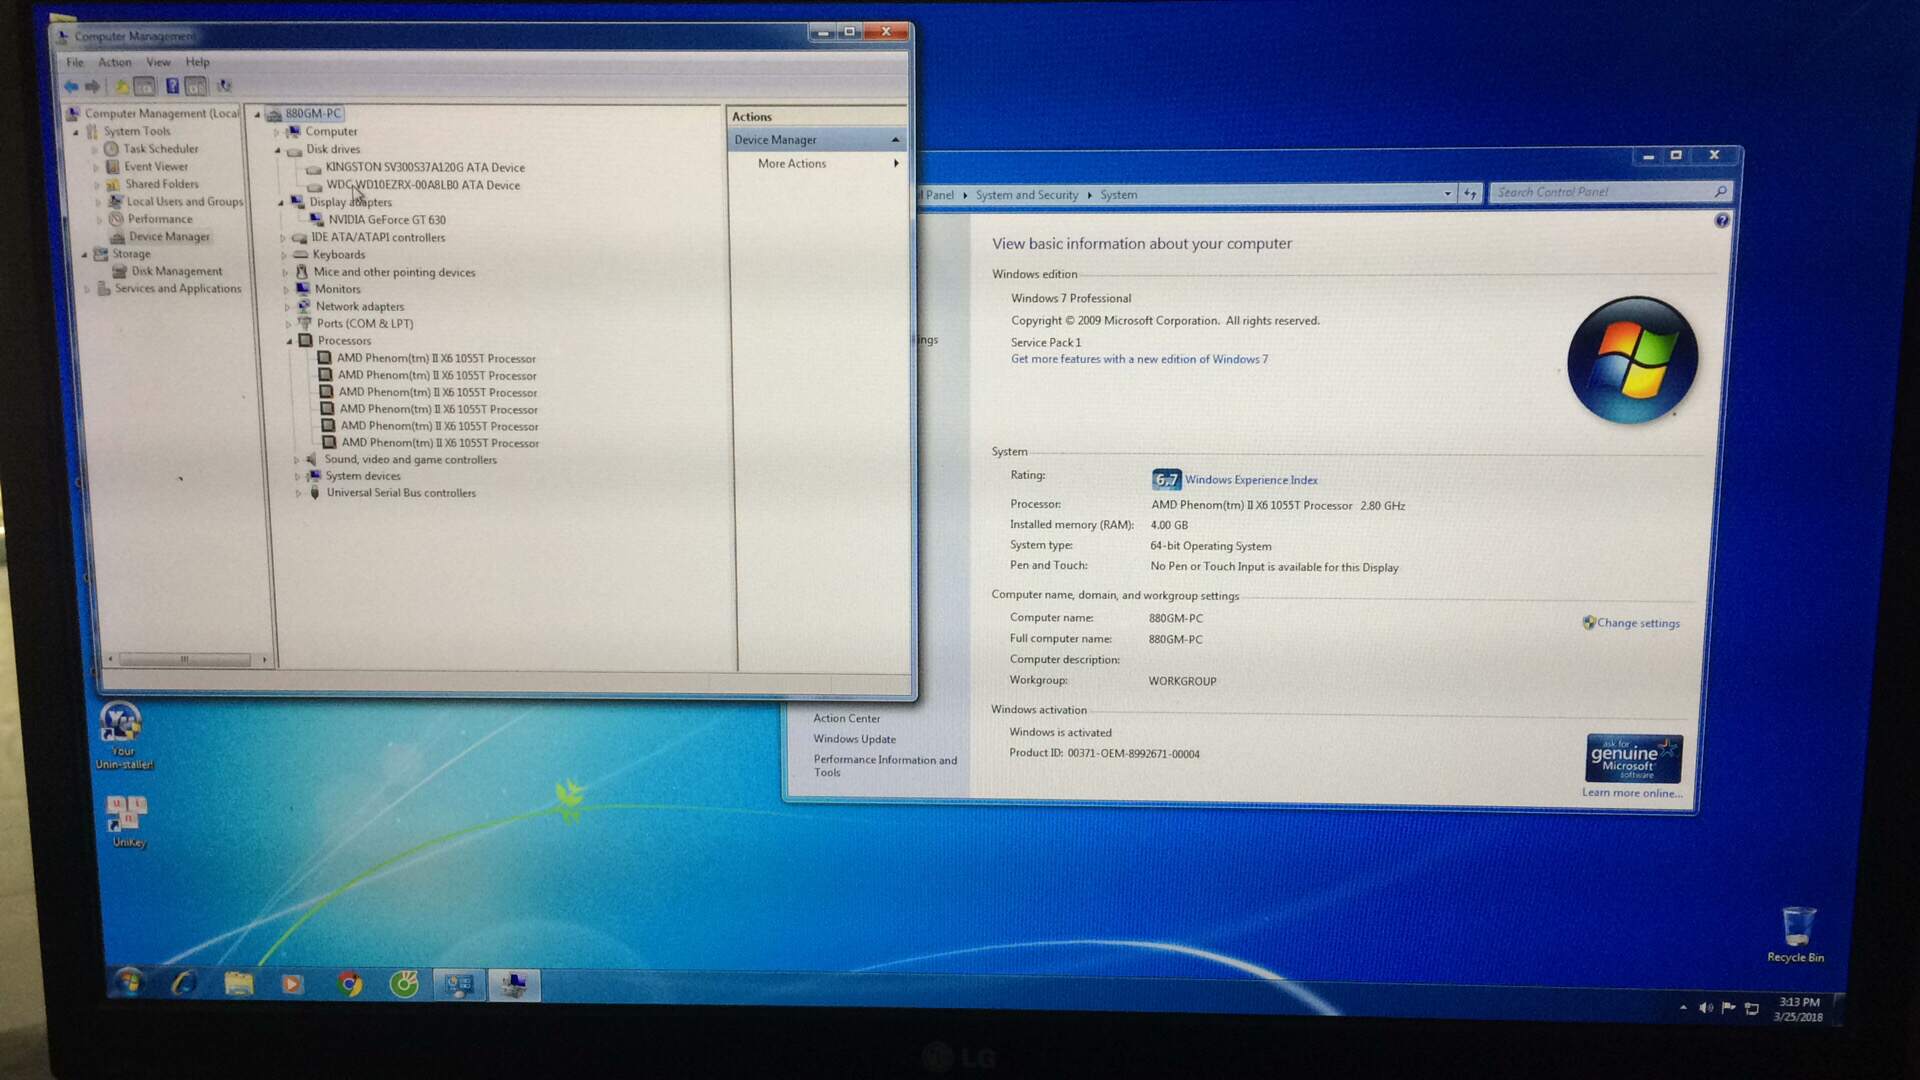Click the Scan for hardware changes toolbar icon
Viewport: 1920px width, 1080px height.
[x=224, y=86]
